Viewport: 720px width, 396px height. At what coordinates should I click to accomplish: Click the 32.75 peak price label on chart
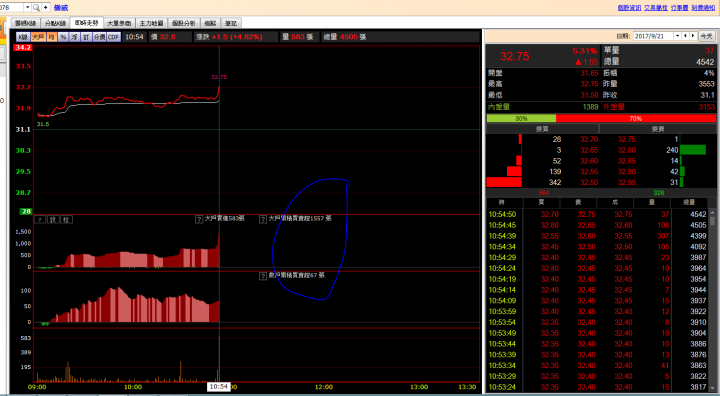tap(219, 77)
